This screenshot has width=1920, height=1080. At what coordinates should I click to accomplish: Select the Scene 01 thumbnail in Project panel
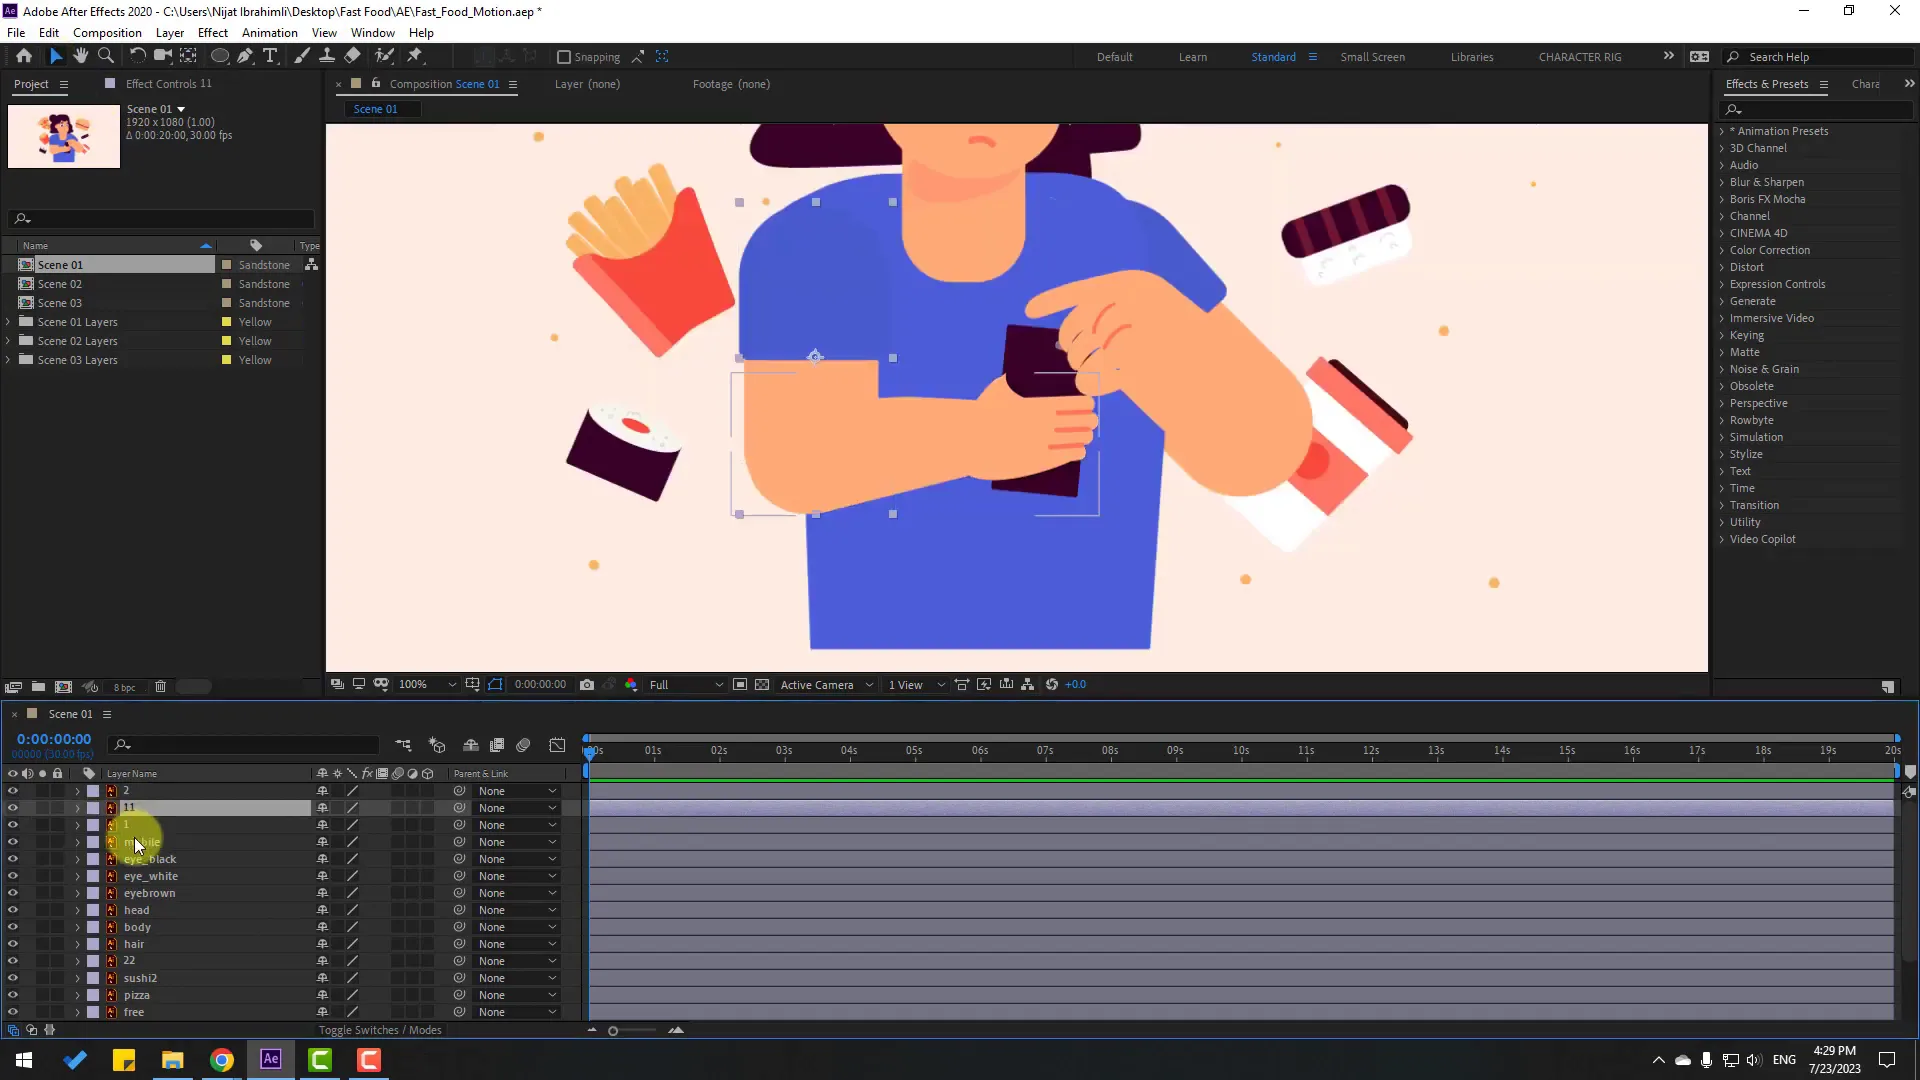[x=63, y=136]
